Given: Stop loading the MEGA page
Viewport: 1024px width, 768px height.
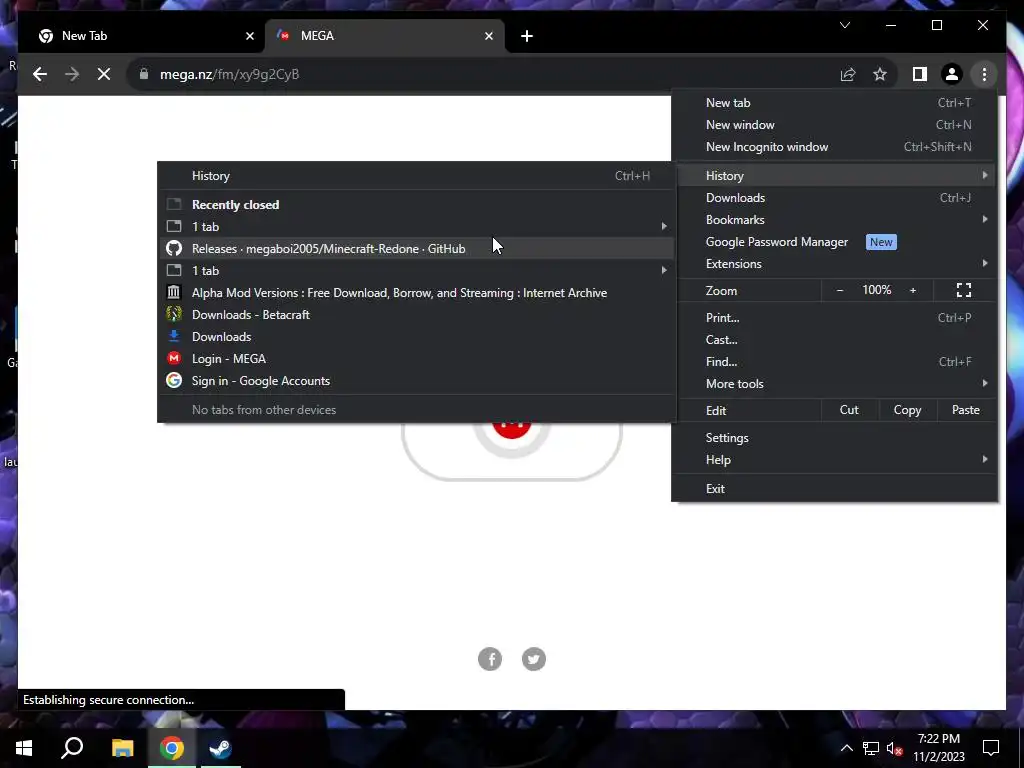Looking at the screenshot, I should (x=104, y=74).
